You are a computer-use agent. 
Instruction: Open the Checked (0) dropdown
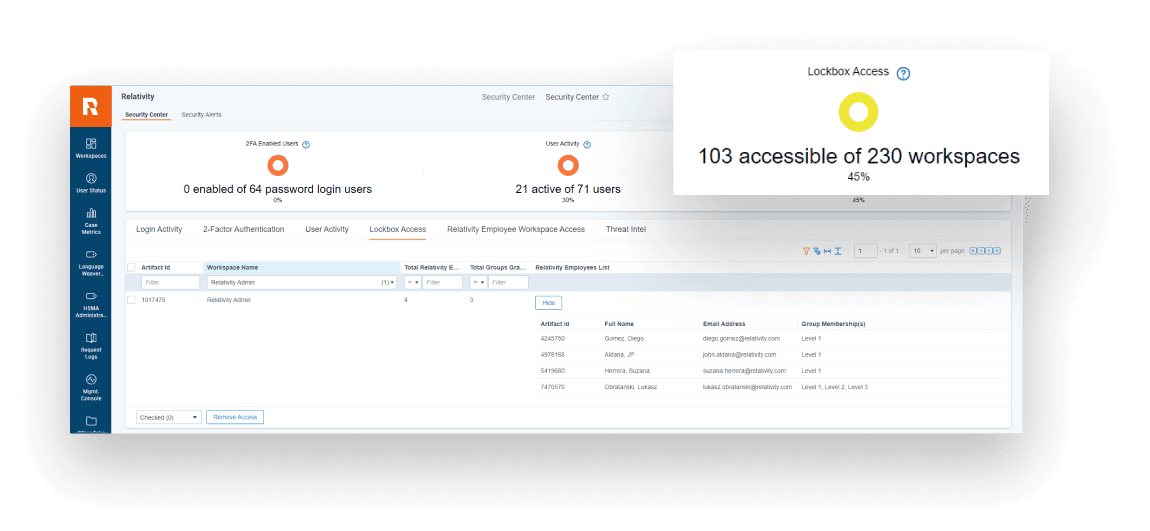169,417
